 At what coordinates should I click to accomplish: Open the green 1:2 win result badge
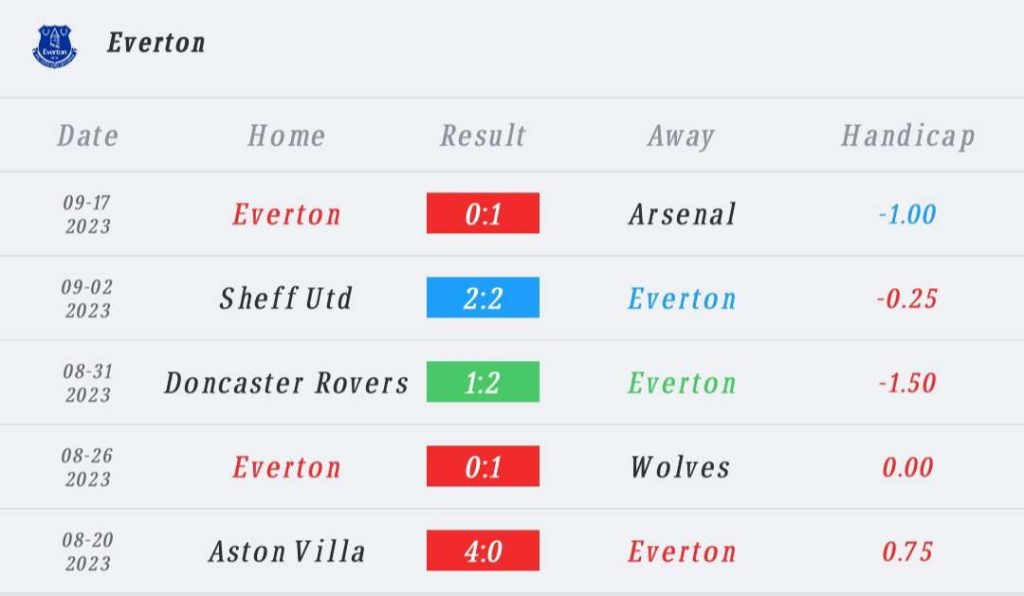coord(483,383)
